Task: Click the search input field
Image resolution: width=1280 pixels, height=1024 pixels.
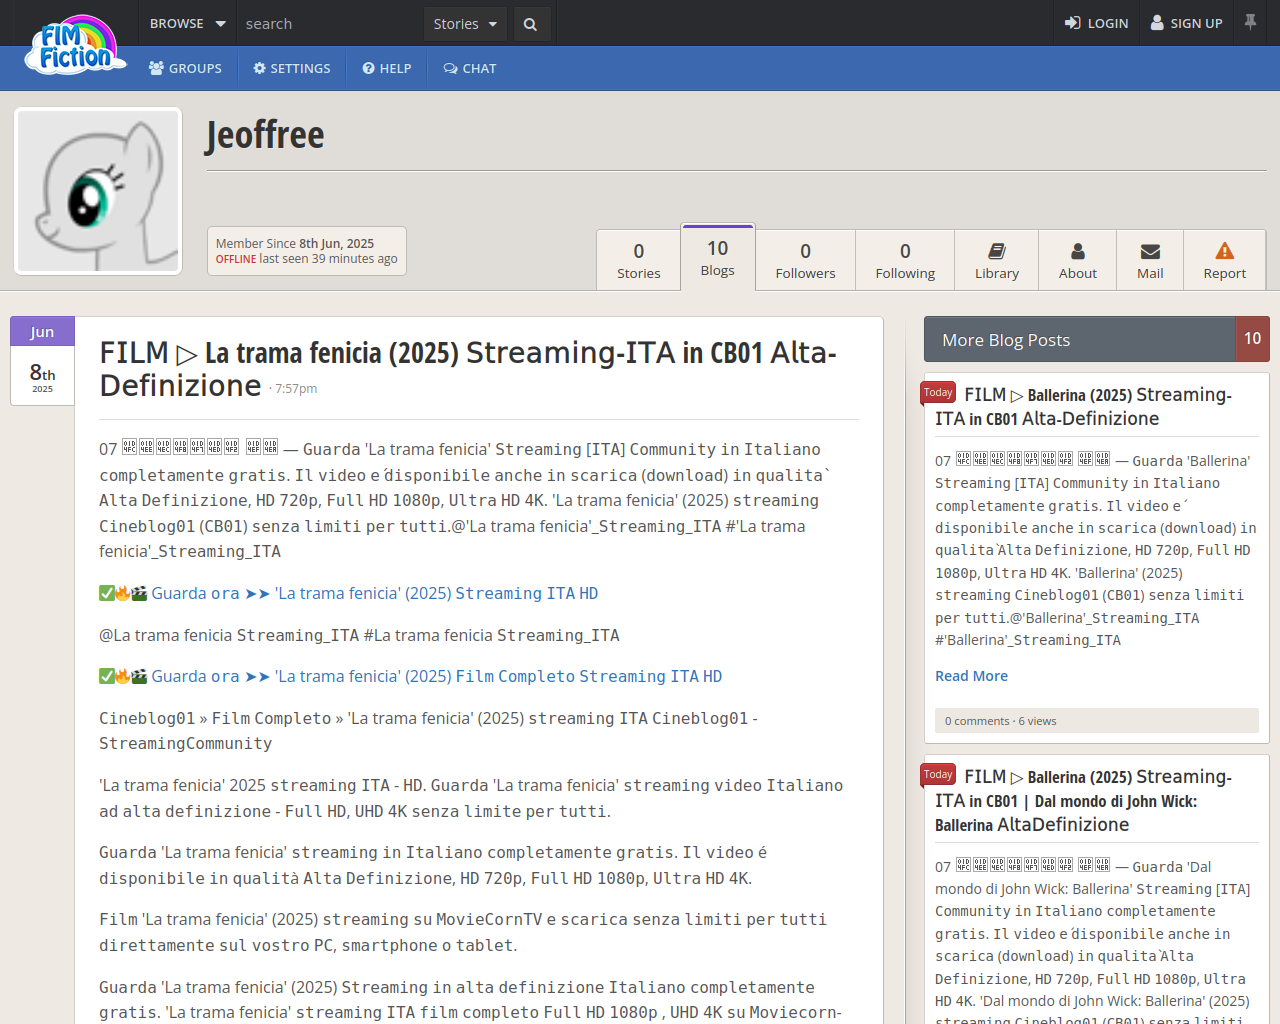Action: click(329, 24)
